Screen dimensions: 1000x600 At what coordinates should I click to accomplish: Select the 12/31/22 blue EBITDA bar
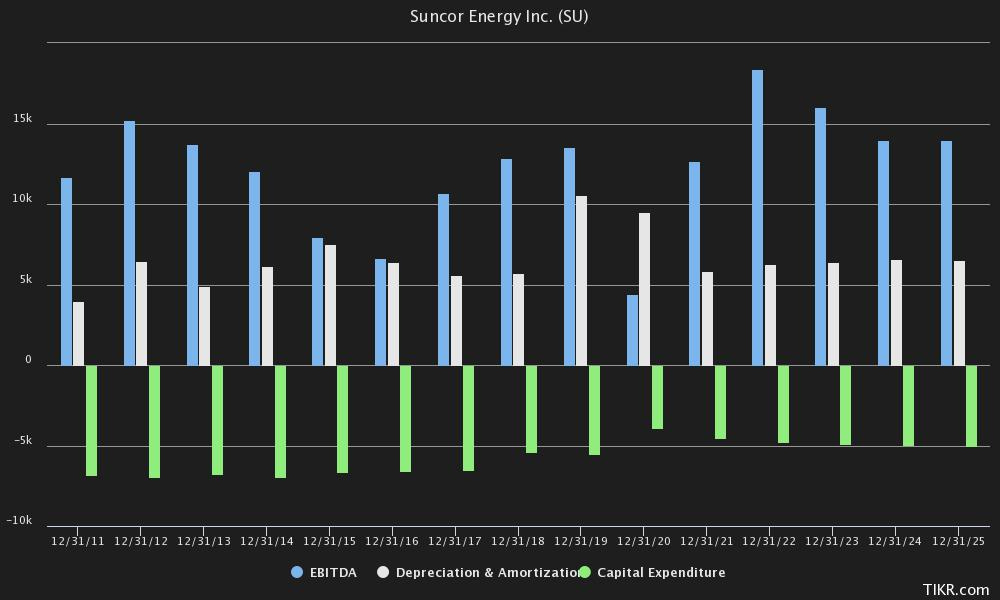pos(757,217)
